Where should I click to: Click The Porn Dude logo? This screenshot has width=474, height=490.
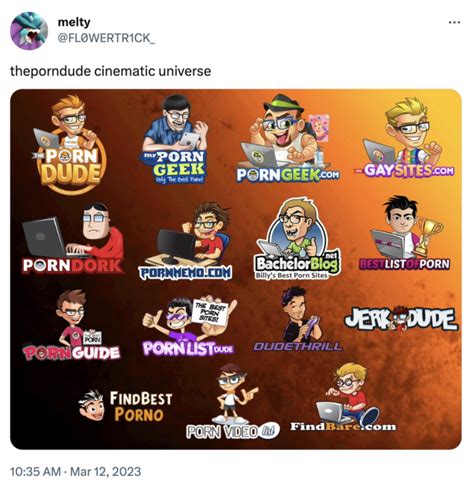[x=69, y=144]
